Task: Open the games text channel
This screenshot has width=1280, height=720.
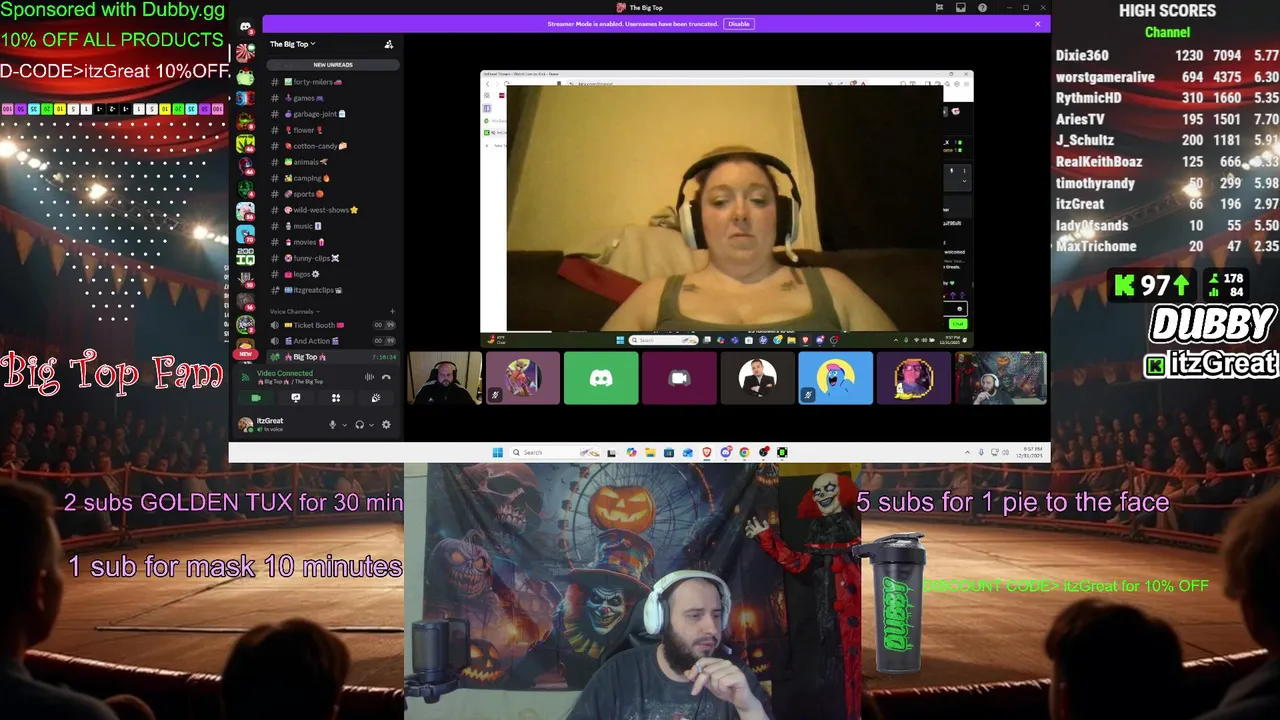Action: 333,98
